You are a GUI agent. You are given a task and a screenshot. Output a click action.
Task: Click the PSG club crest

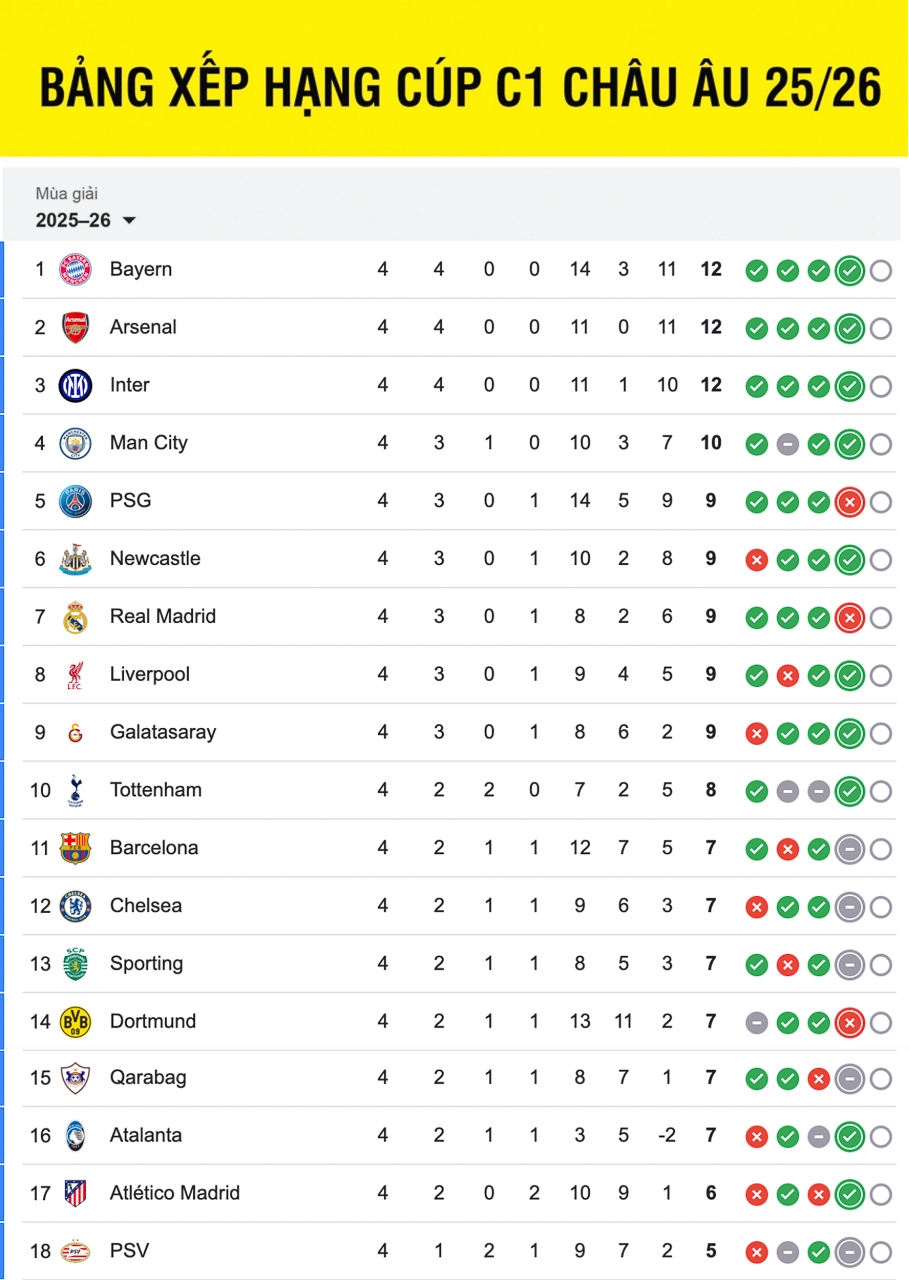[x=75, y=501]
